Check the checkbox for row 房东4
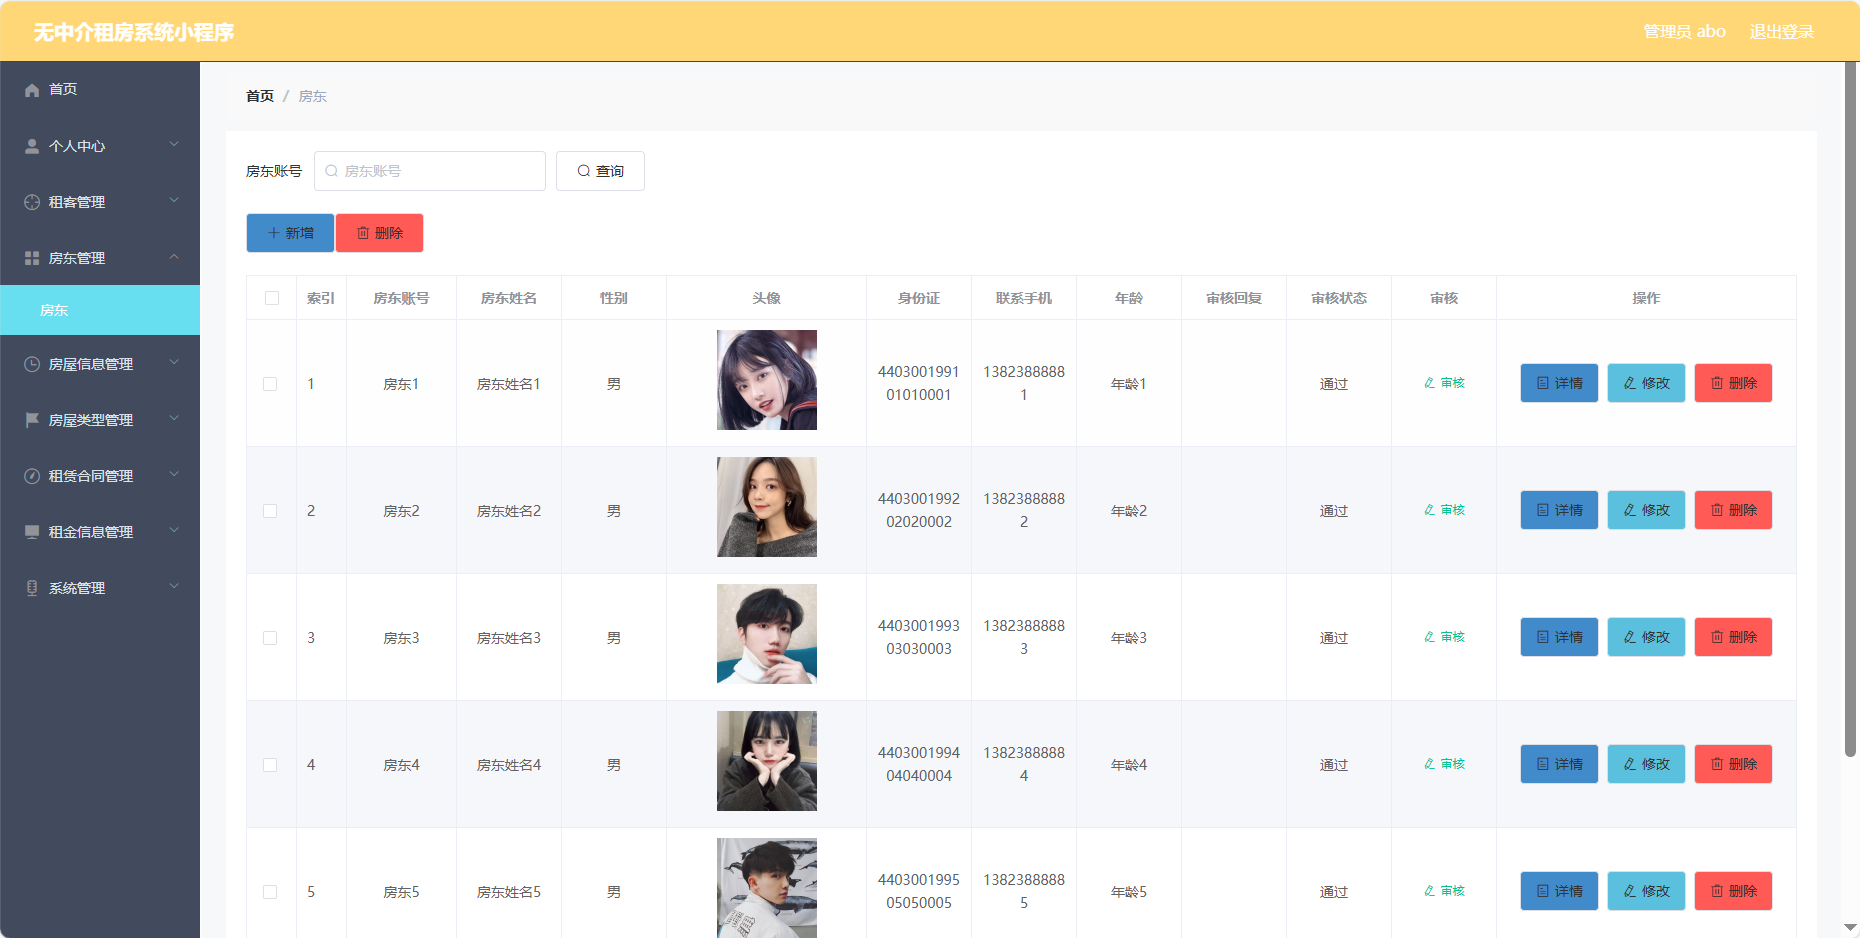 pyautogui.click(x=270, y=765)
